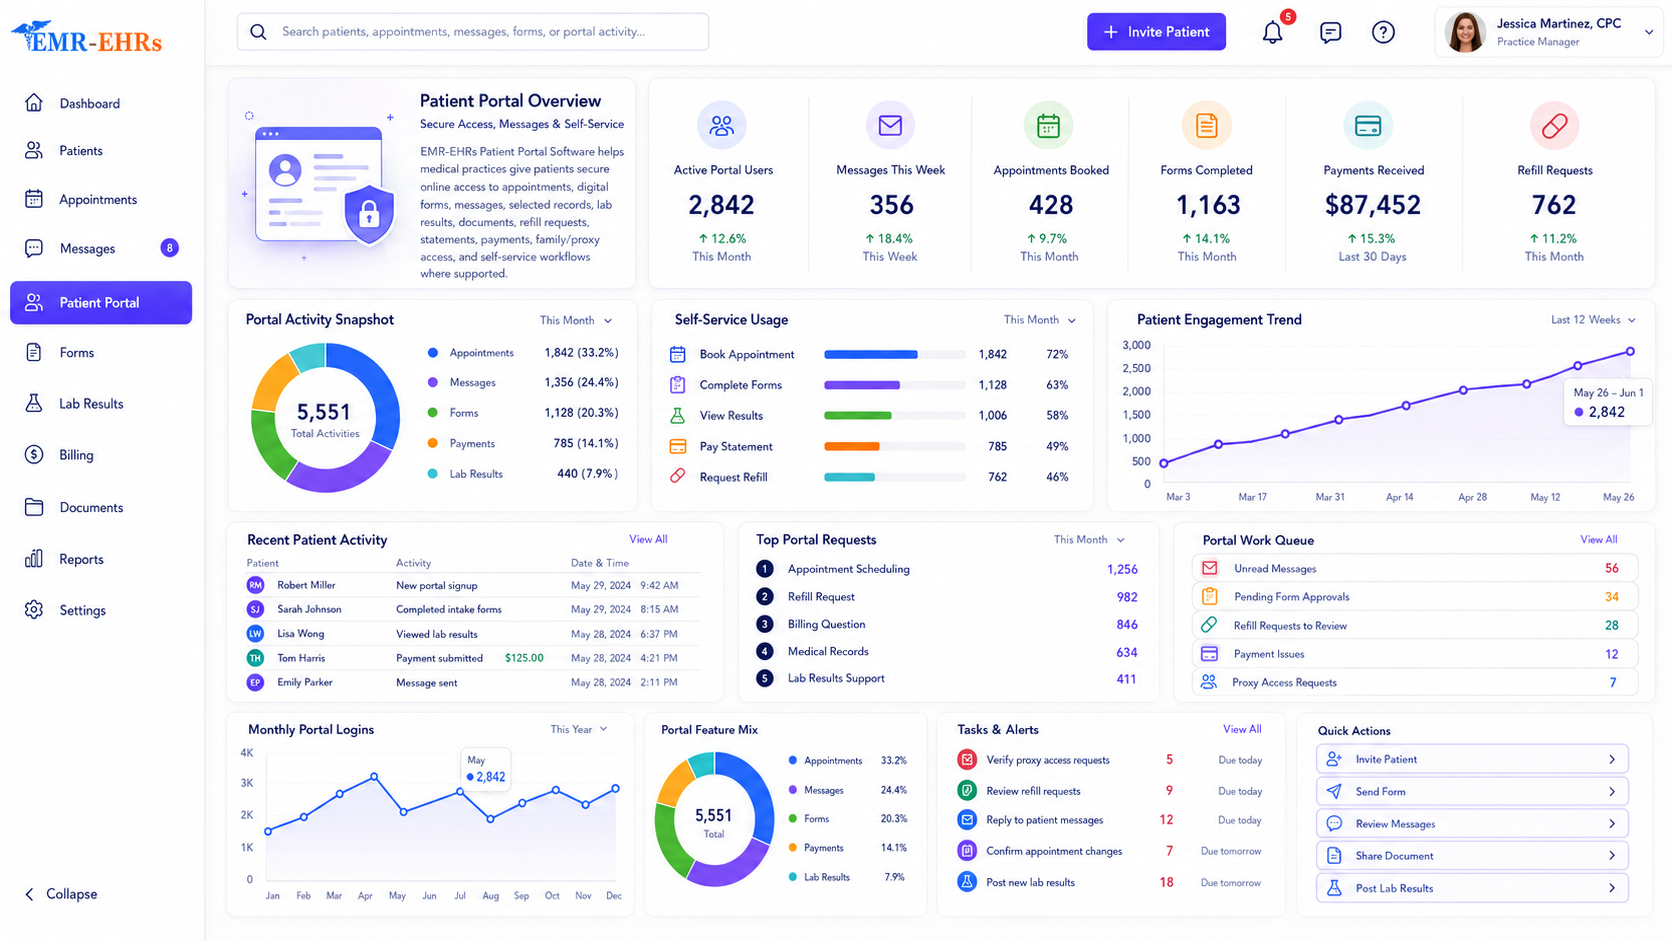The image size is (1672, 941).
Task: Click the Post new lab results task icon
Action: tap(967, 882)
